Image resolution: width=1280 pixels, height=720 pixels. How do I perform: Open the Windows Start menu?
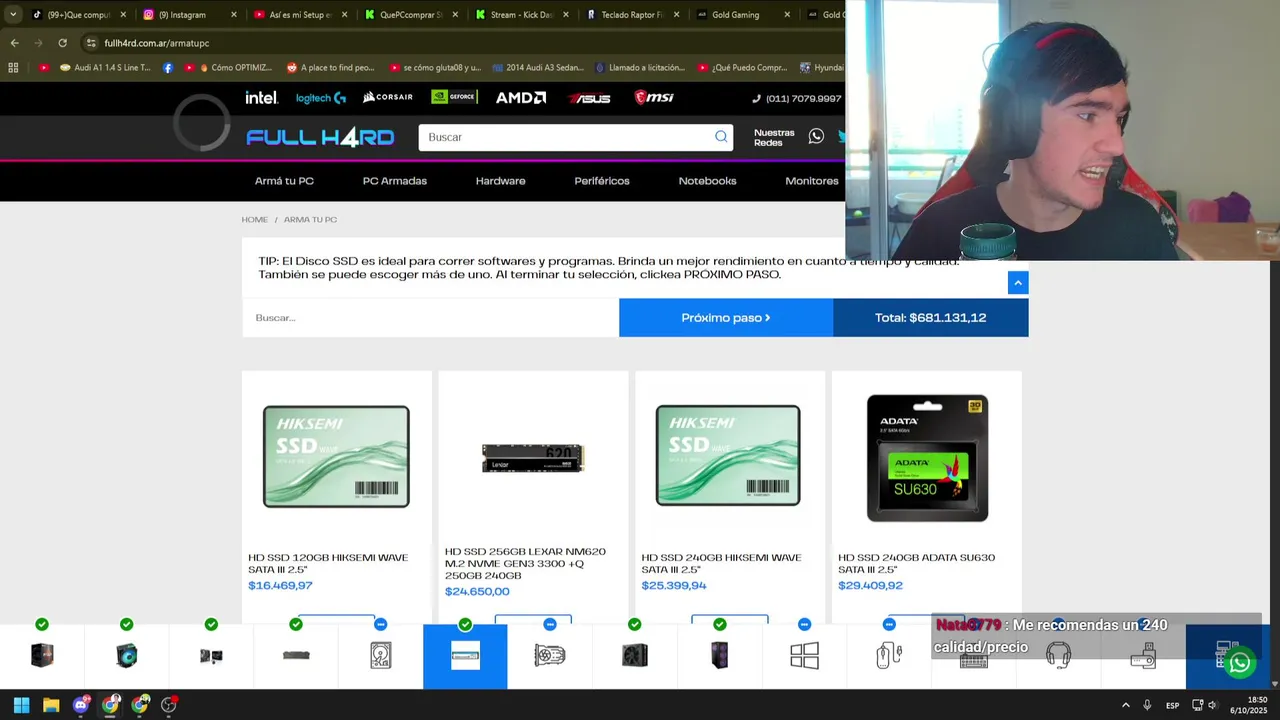click(x=21, y=705)
